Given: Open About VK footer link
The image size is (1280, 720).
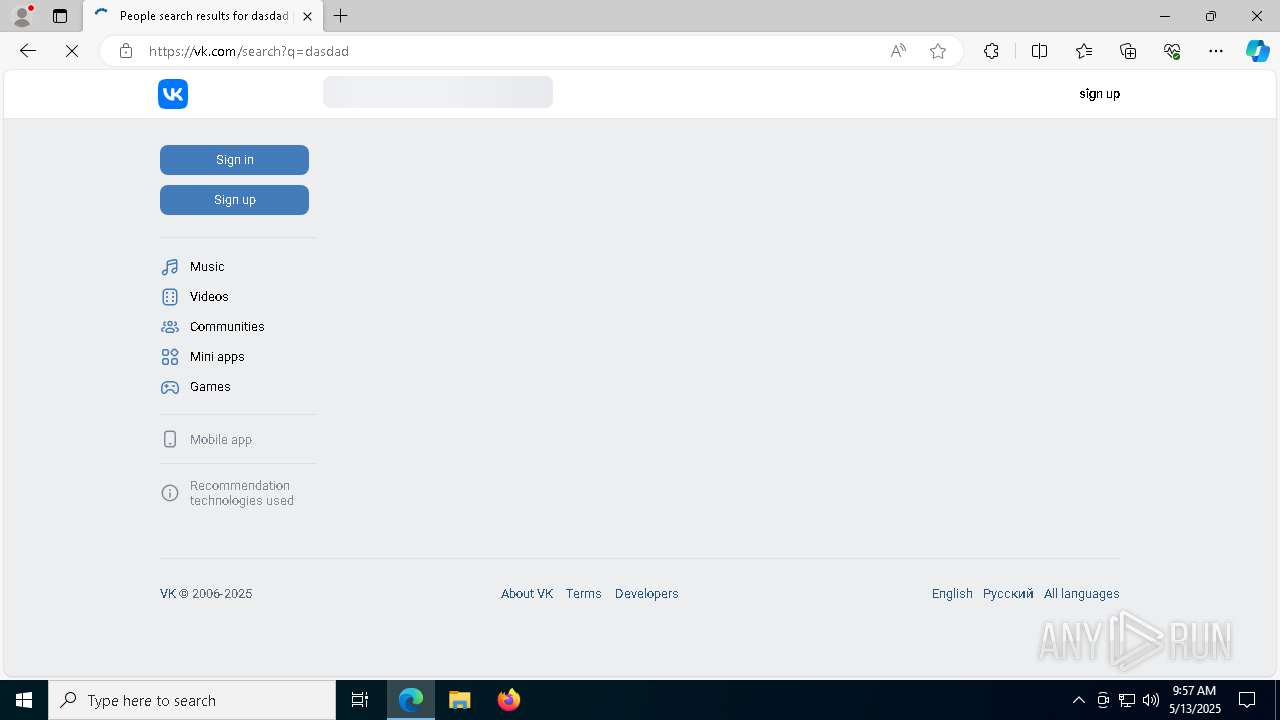Looking at the screenshot, I should [527, 594].
